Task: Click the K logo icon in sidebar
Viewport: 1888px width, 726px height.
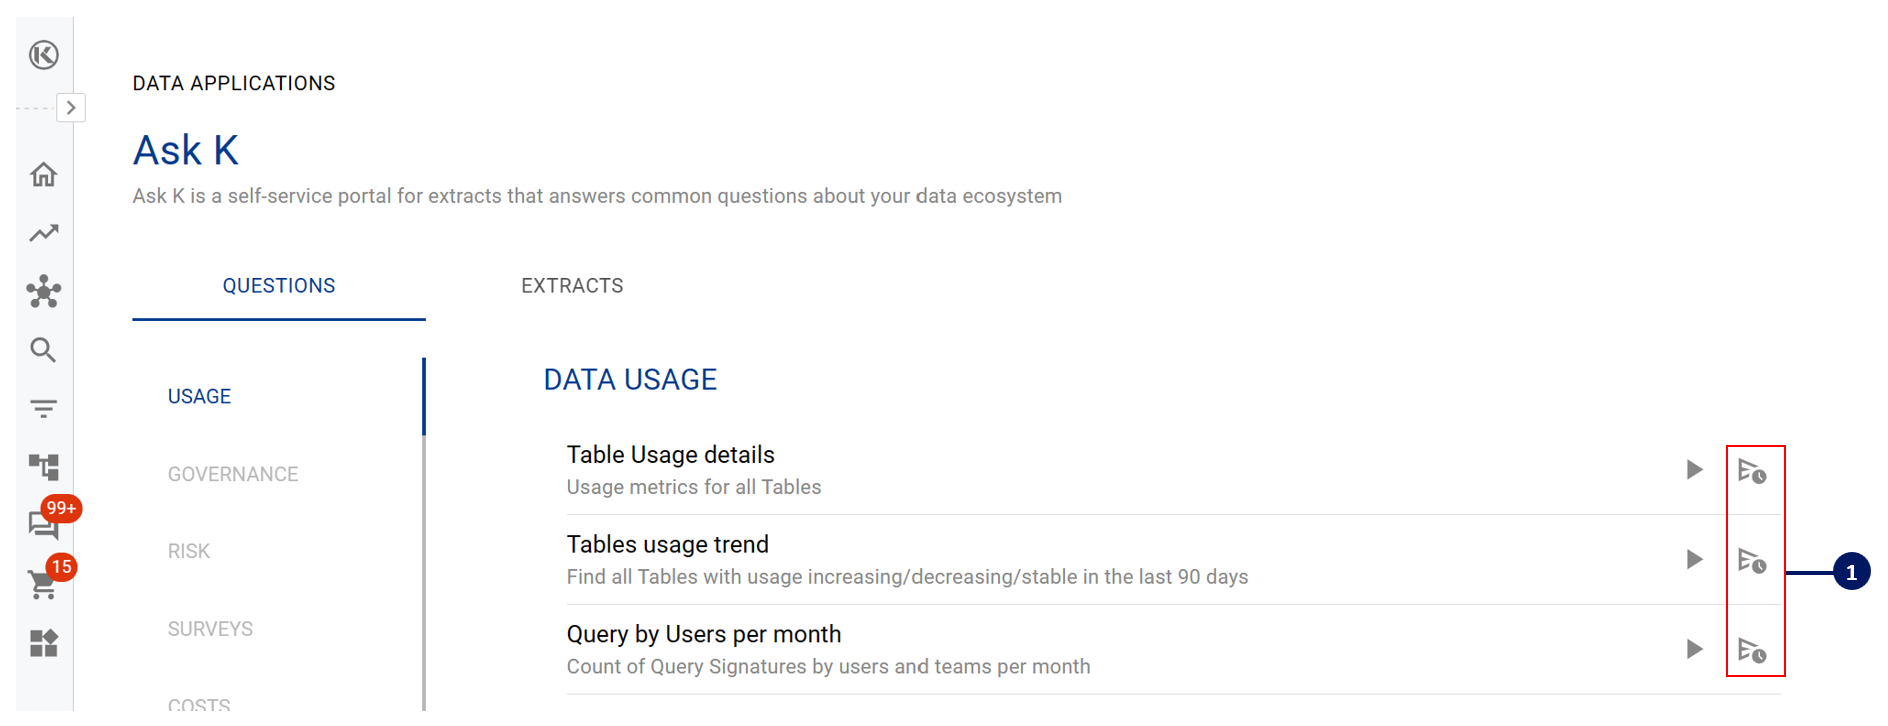Action: click(44, 55)
